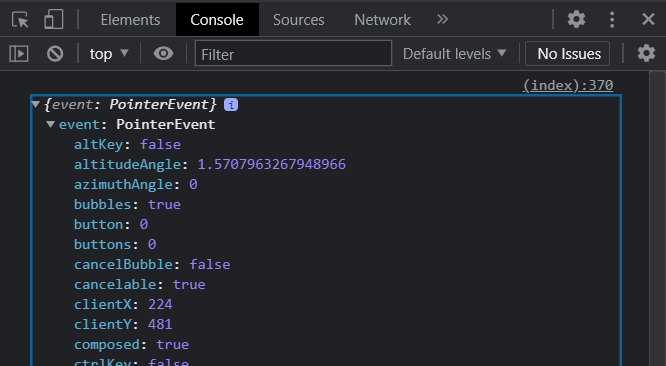Activate the inspect element picker icon

pyautogui.click(x=20, y=20)
